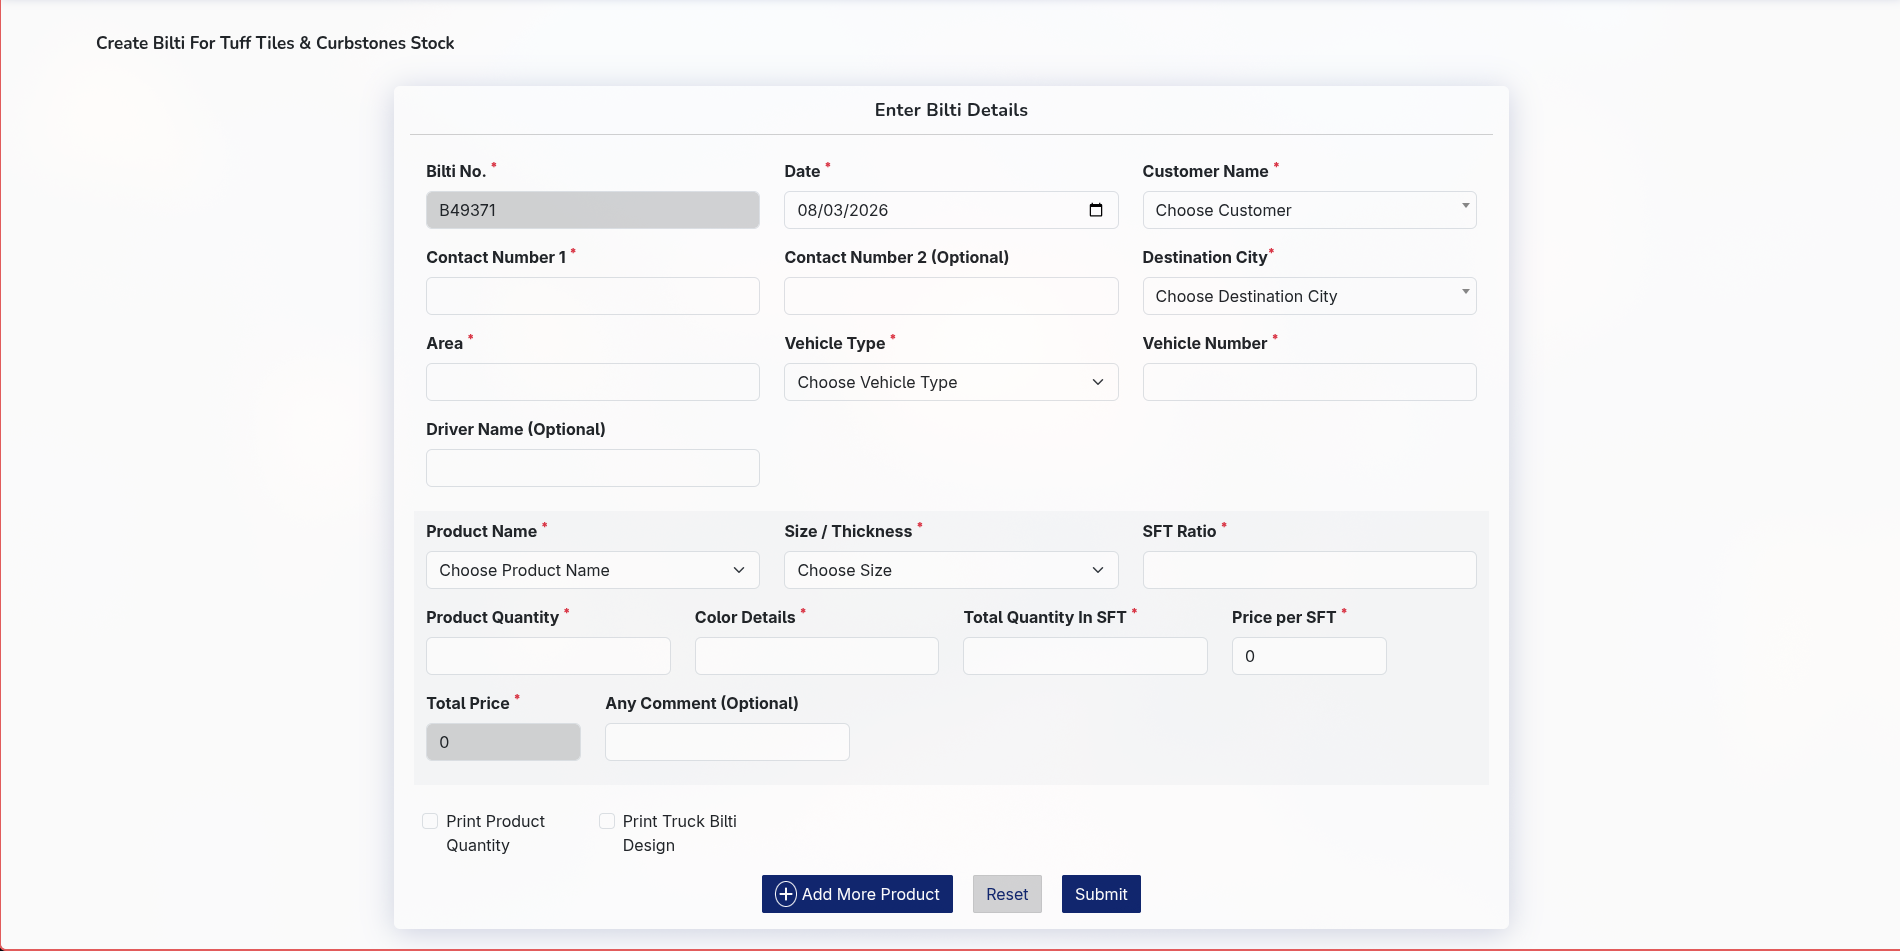Focus the Contact Number 1 input
The height and width of the screenshot is (951, 1900).
[x=593, y=296]
